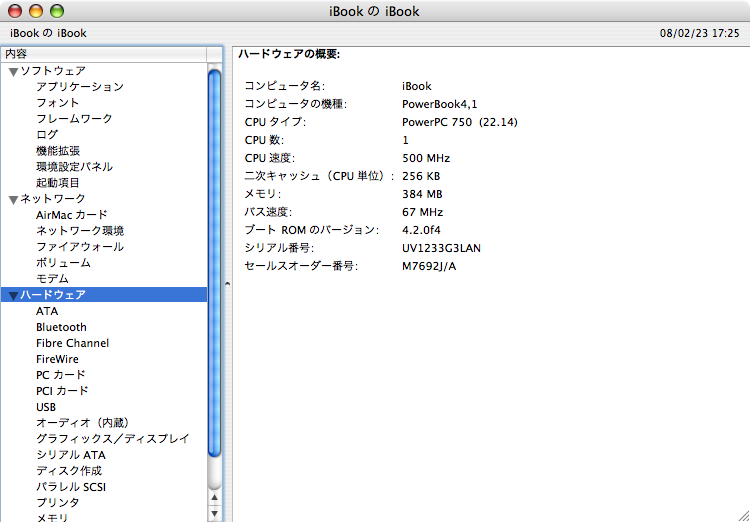Click the PowerBook4,1 model value
Screen dimensions: 750x522
[x=440, y=104]
